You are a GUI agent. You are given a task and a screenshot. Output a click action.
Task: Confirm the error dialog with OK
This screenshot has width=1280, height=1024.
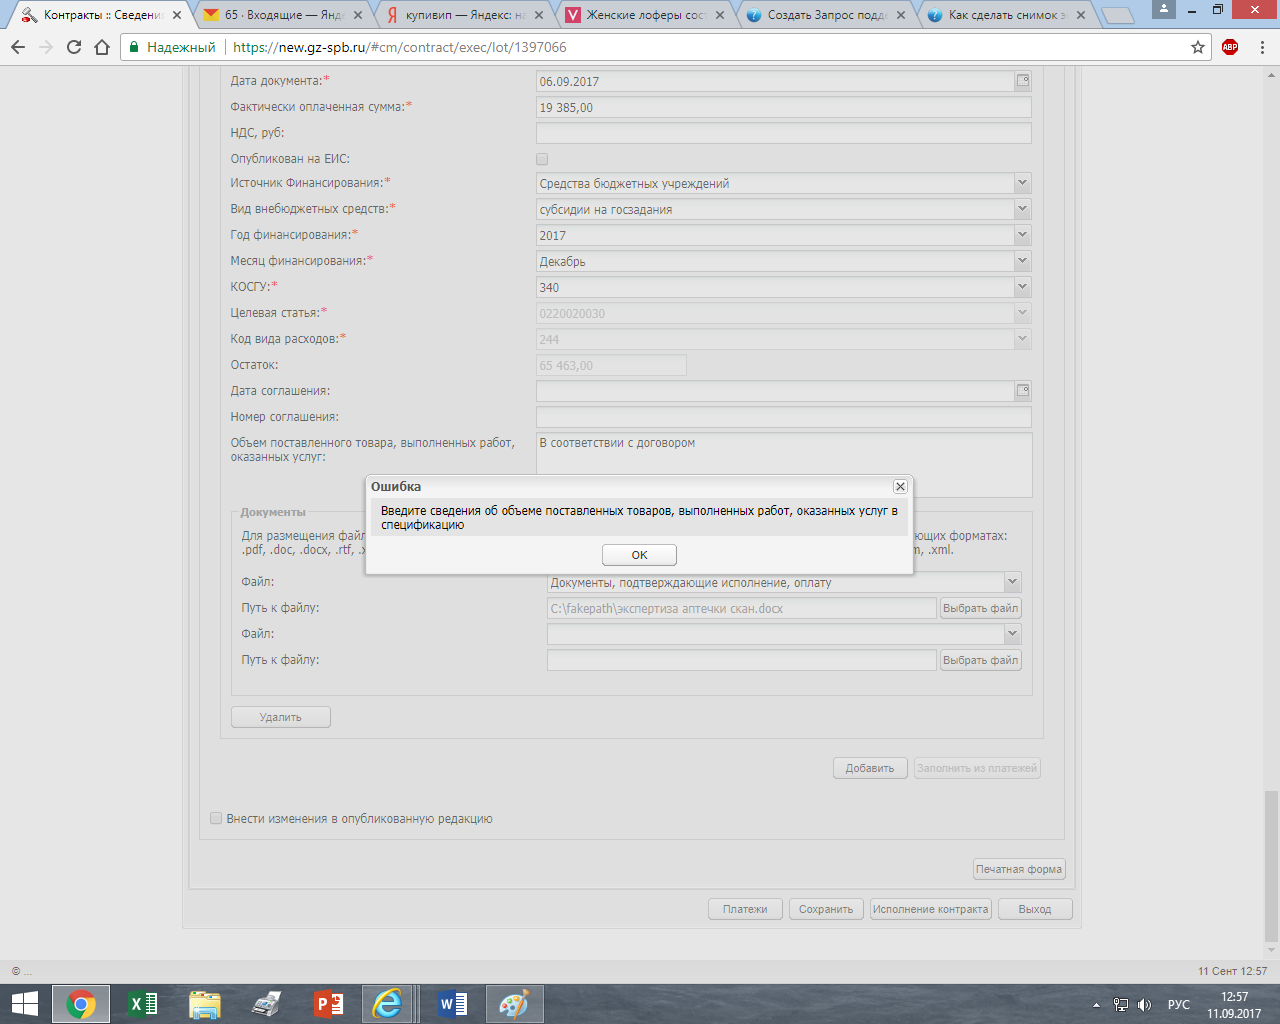click(x=640, y=555)
